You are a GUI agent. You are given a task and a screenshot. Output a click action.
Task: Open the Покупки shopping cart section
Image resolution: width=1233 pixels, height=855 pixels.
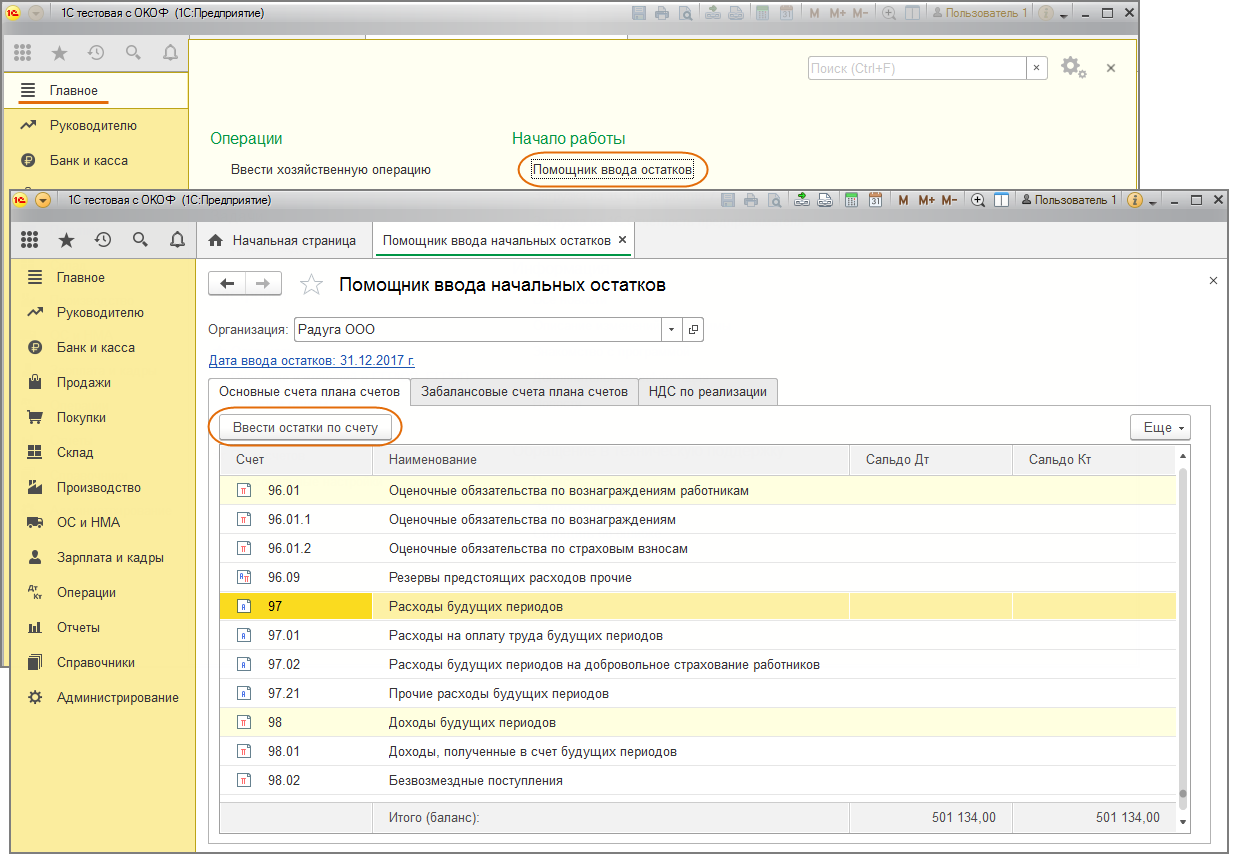pos(80,417)
